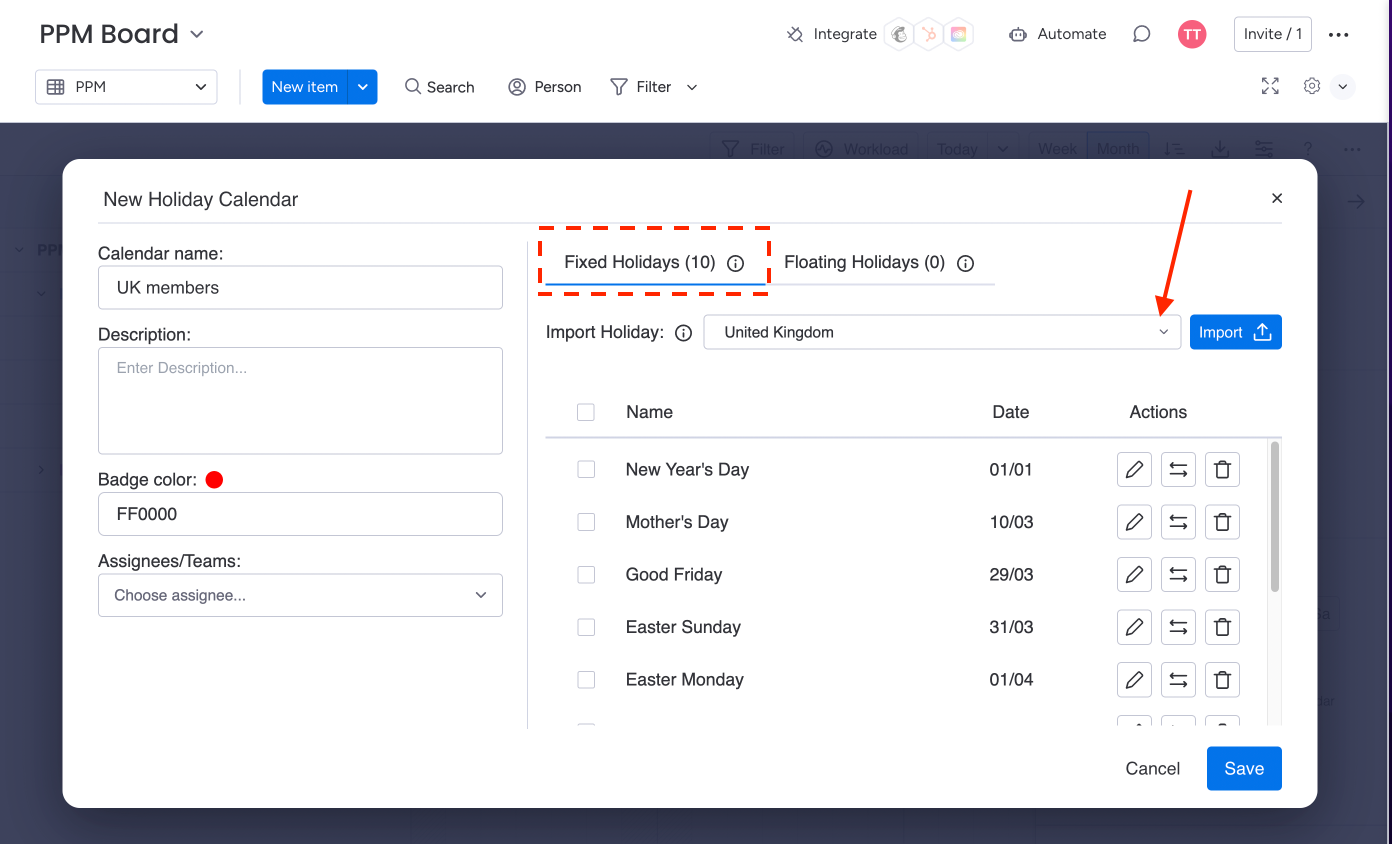
Task: Tick the New Year's Day checkbox
Action: click(586, 469)
